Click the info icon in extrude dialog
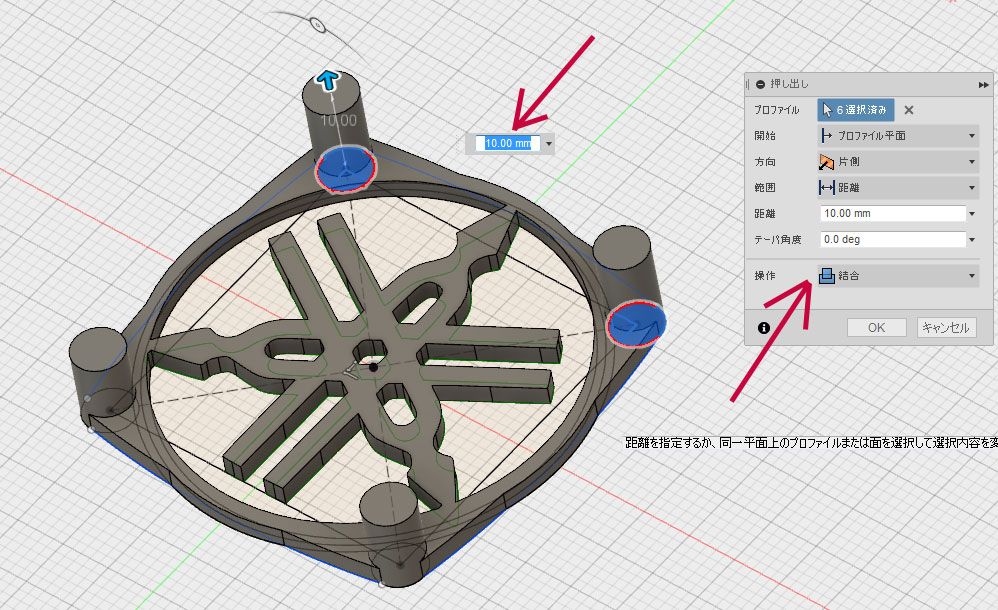Screen dimensions: 998x610 (764, 327)
